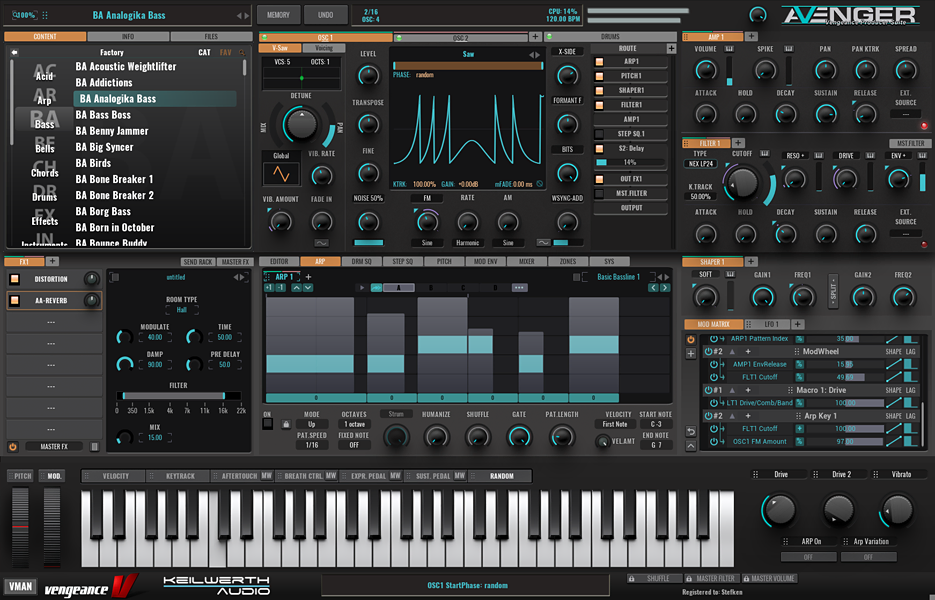
Task: Select the BA Bass Boss preset
Action: pos(103,115)
